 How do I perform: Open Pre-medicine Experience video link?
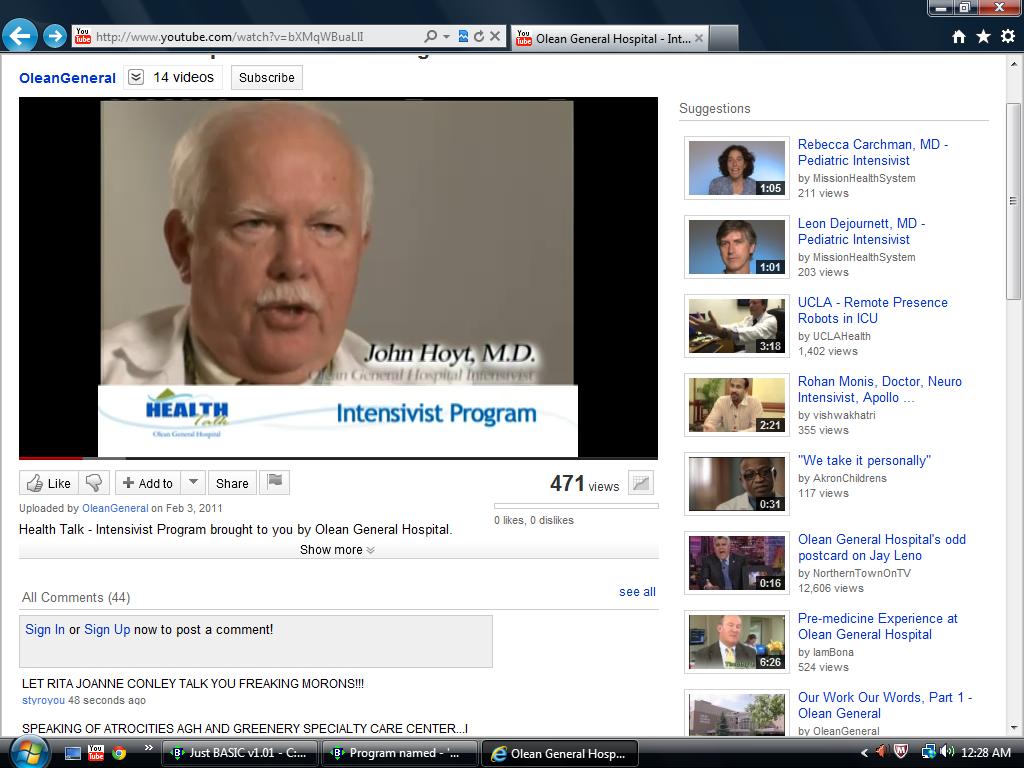(x=878, y=626)
